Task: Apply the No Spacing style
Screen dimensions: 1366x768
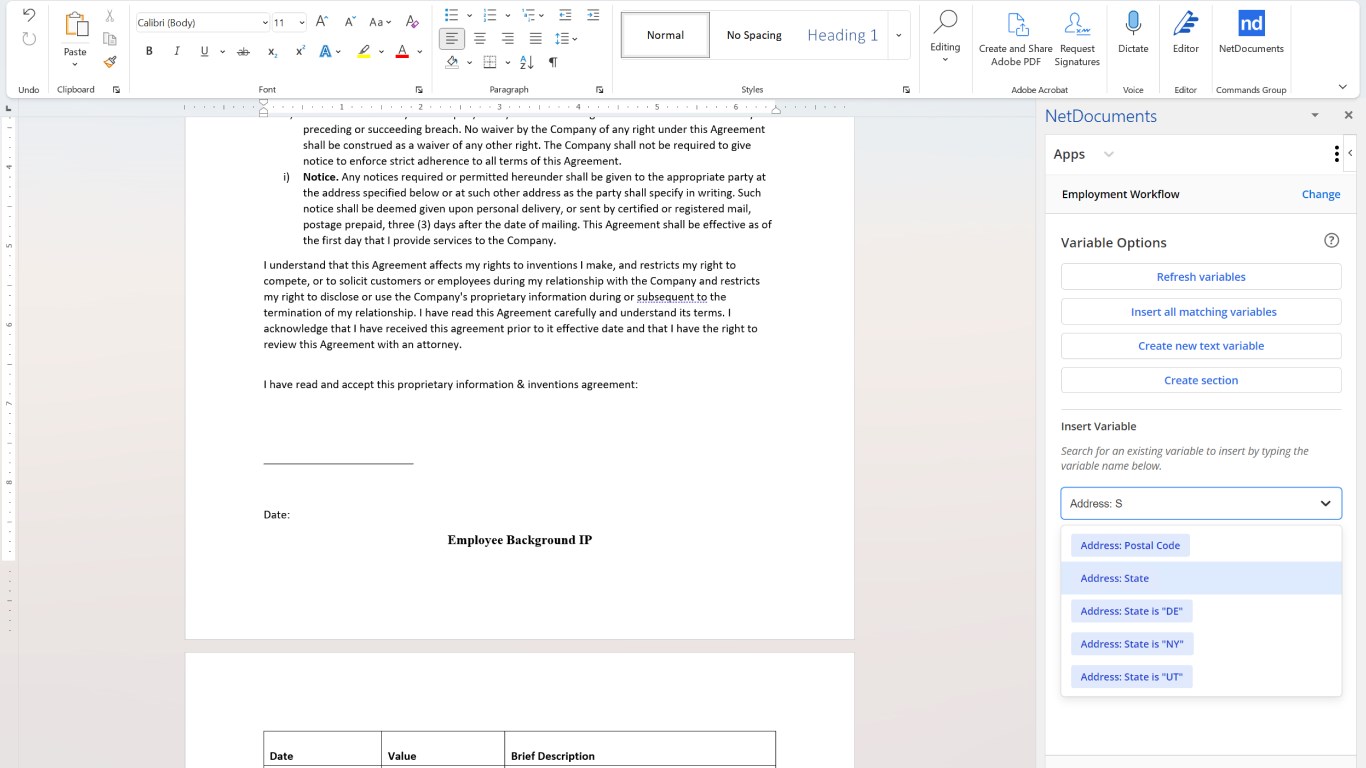Action: [754, 35]
